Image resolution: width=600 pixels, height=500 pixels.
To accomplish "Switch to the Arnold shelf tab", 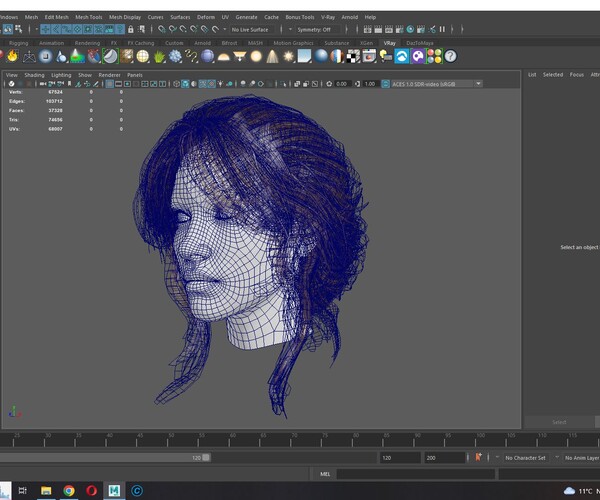I will pos(202,43).
